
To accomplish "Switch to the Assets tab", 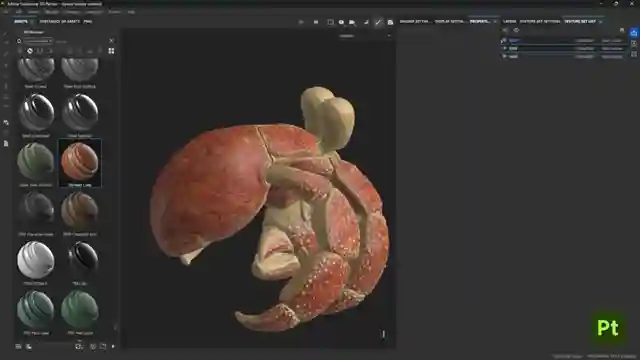I will (21, 22).
